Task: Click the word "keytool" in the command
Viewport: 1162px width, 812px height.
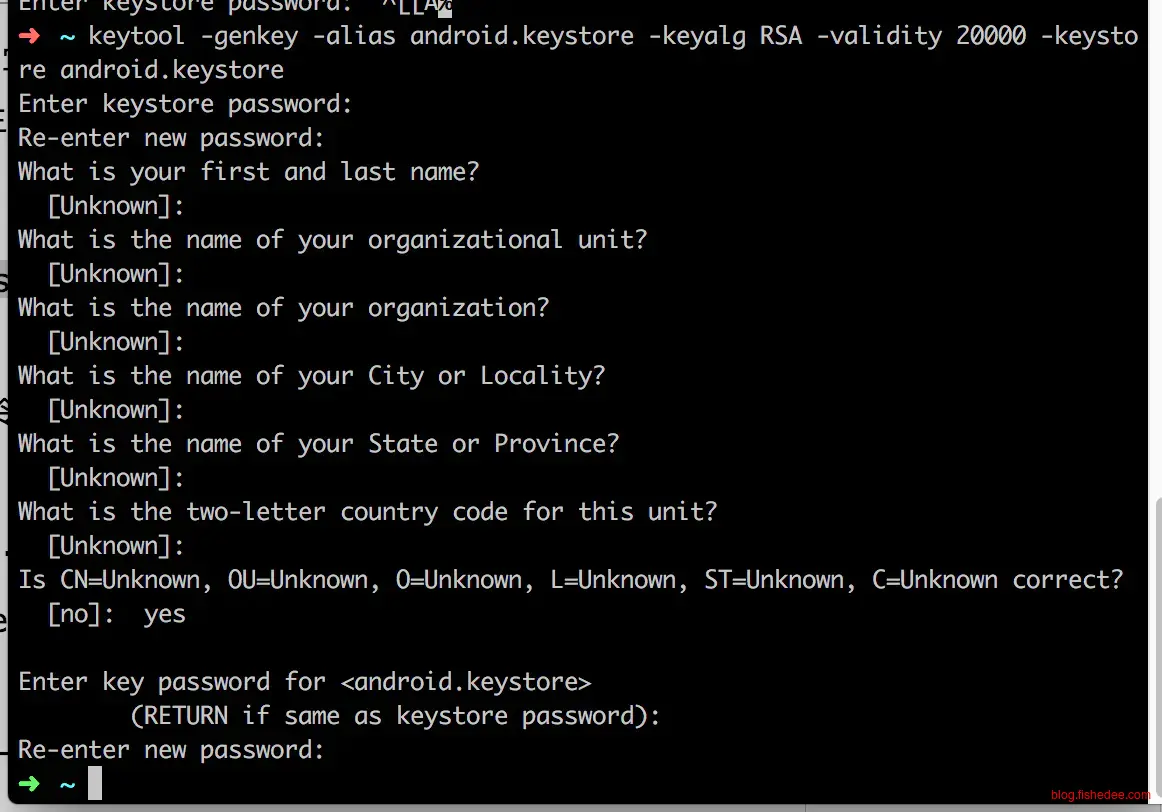Action: [136, 36]
